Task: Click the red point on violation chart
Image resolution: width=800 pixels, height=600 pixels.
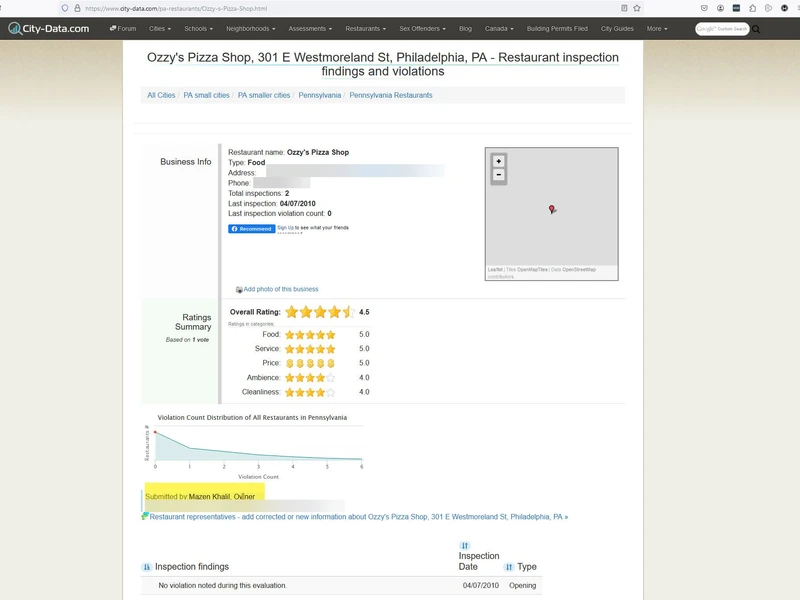Action: (x=155, y=432)
